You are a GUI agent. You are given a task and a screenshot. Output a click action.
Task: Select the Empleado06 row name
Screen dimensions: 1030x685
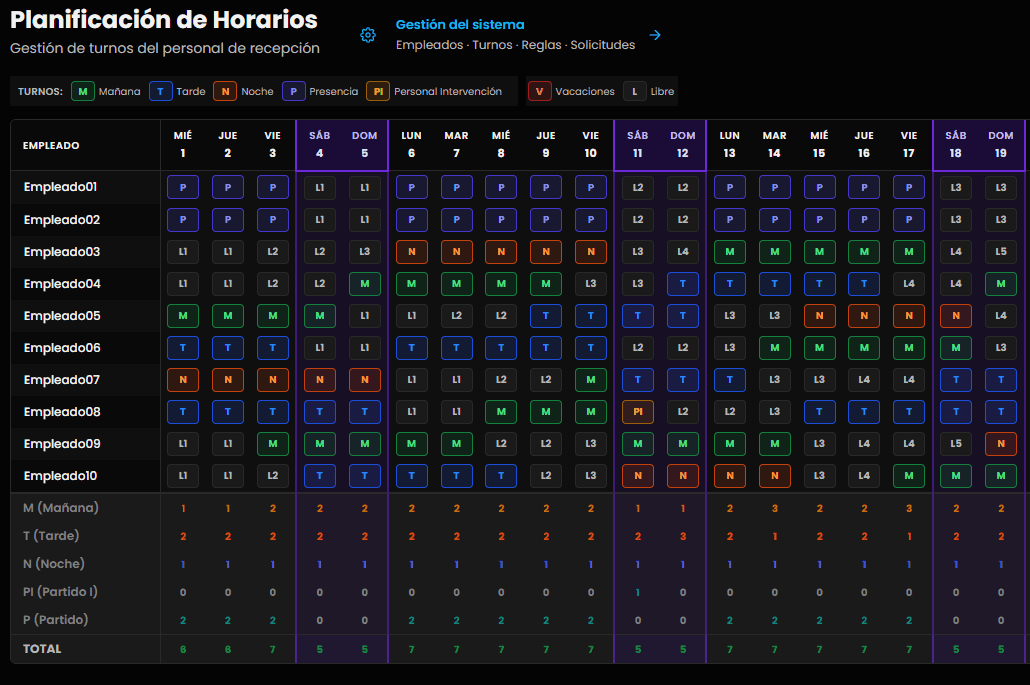click(x=62, y=347)
